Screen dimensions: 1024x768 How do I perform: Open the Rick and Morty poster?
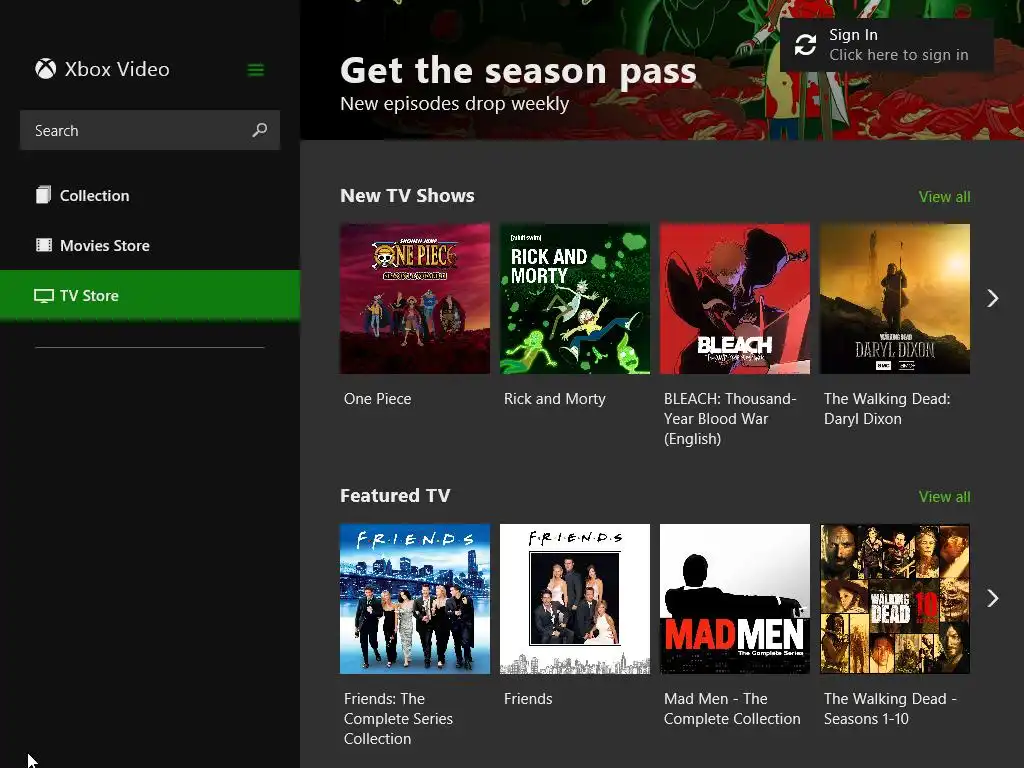click(575, 298)
